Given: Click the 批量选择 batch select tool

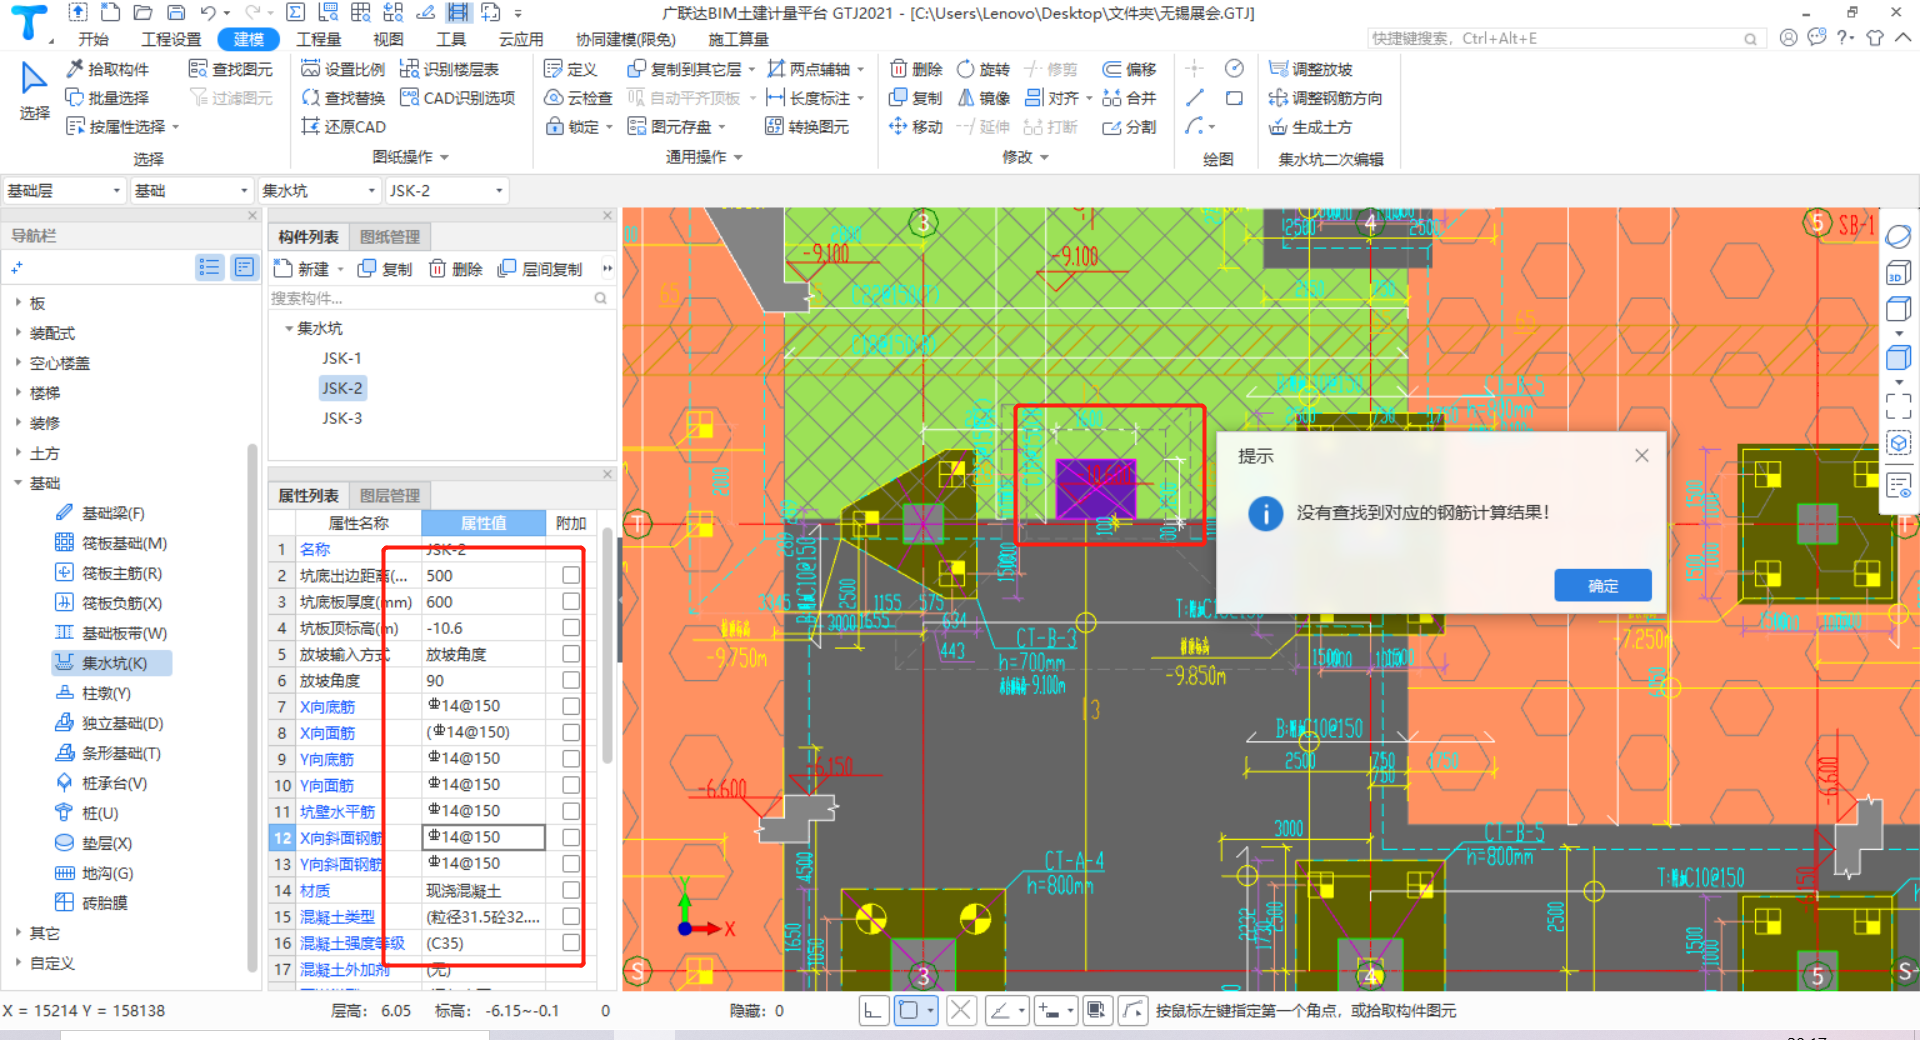Looking at the screenshot, I should tap(108, 98).
